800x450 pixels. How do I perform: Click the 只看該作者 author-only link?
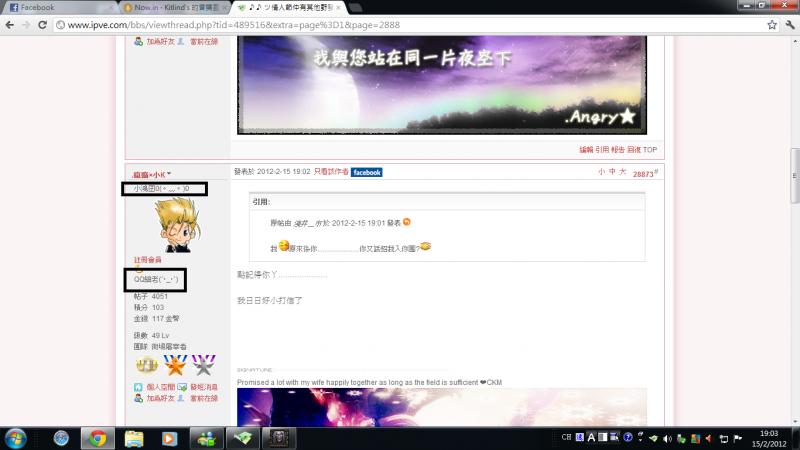[x=331, y=172]
